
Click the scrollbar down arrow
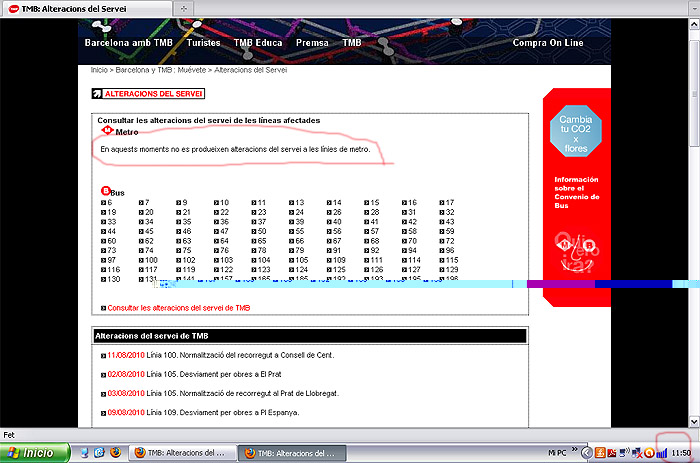point(694,421)
